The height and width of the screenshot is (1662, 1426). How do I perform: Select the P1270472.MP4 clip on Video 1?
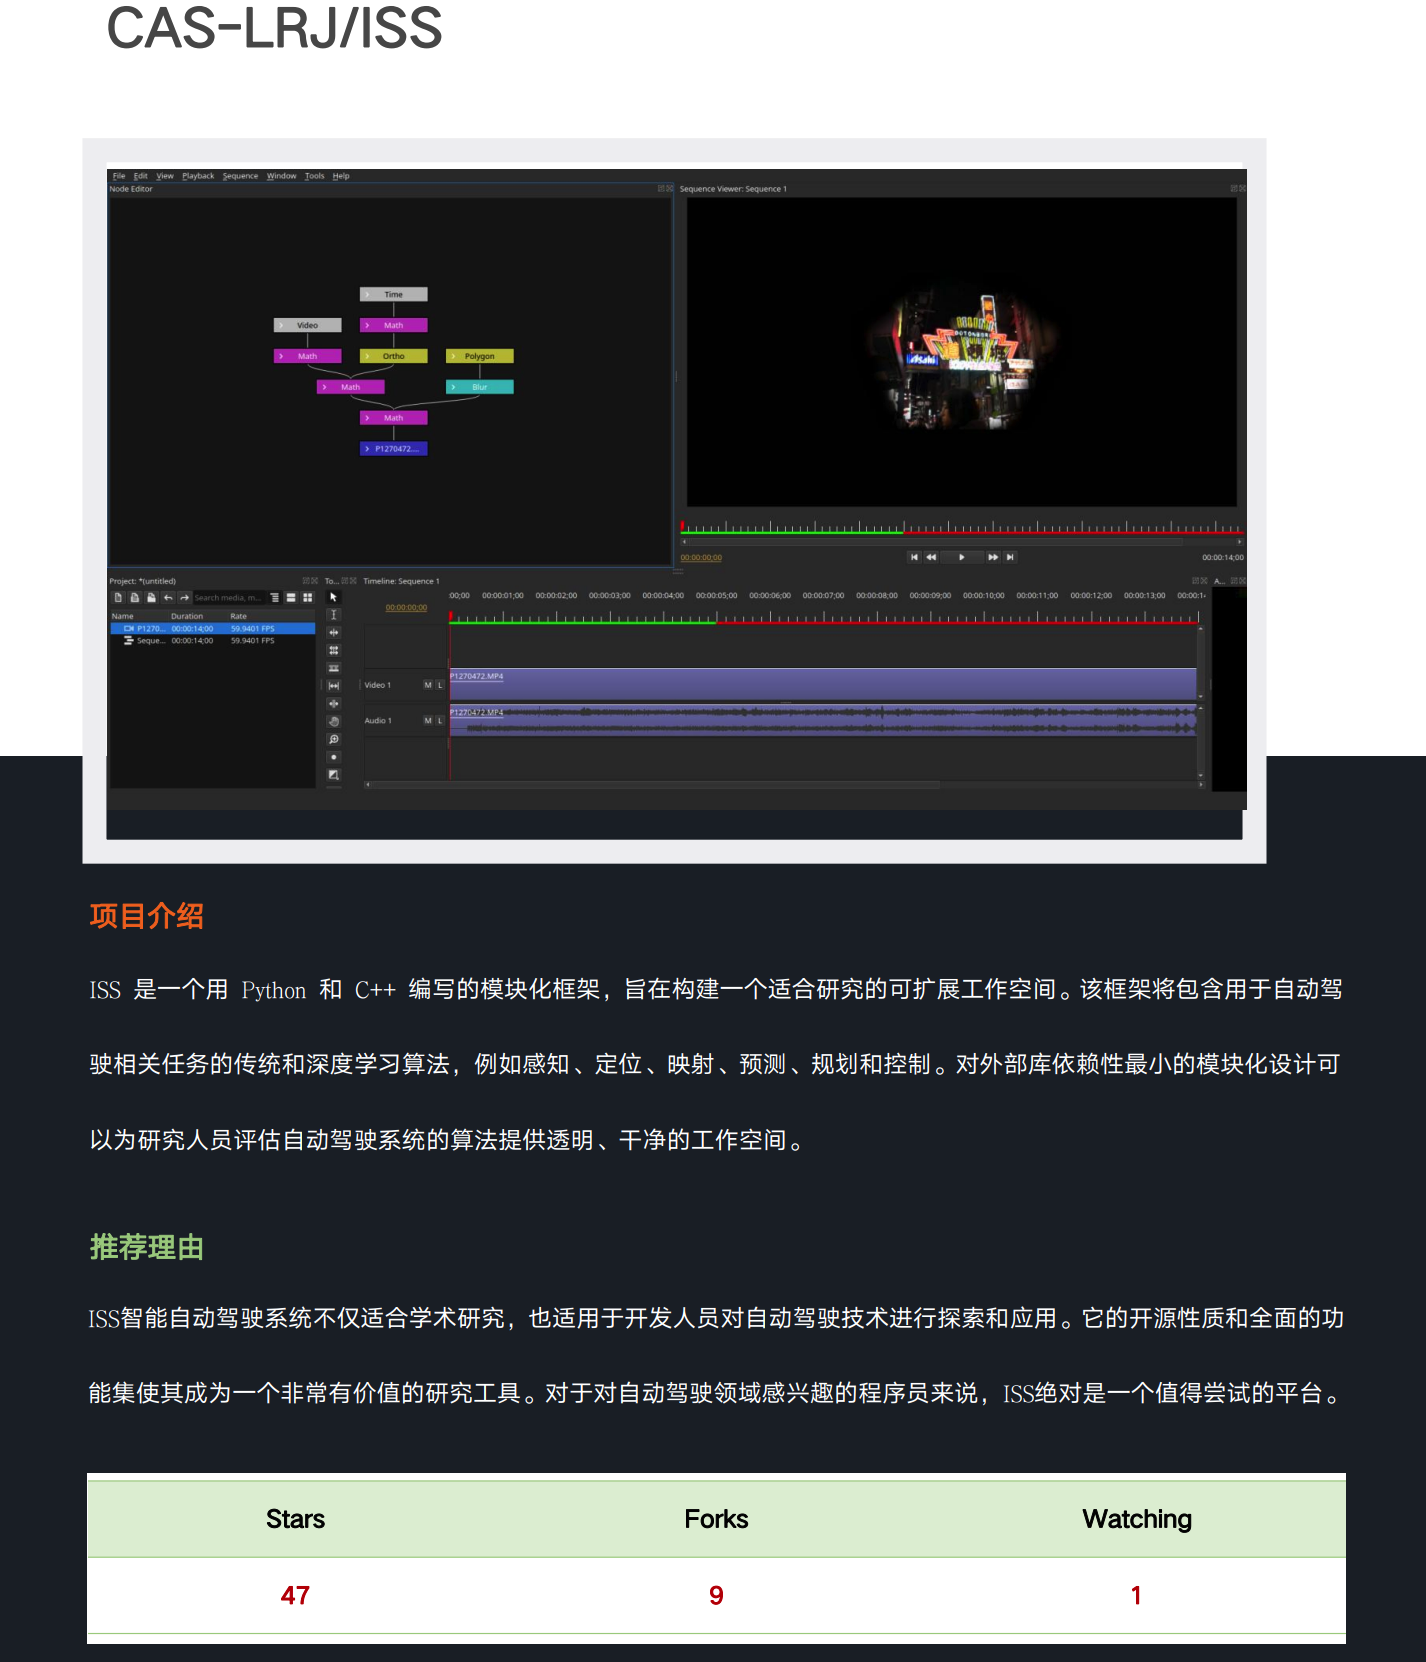coord(823,684)
